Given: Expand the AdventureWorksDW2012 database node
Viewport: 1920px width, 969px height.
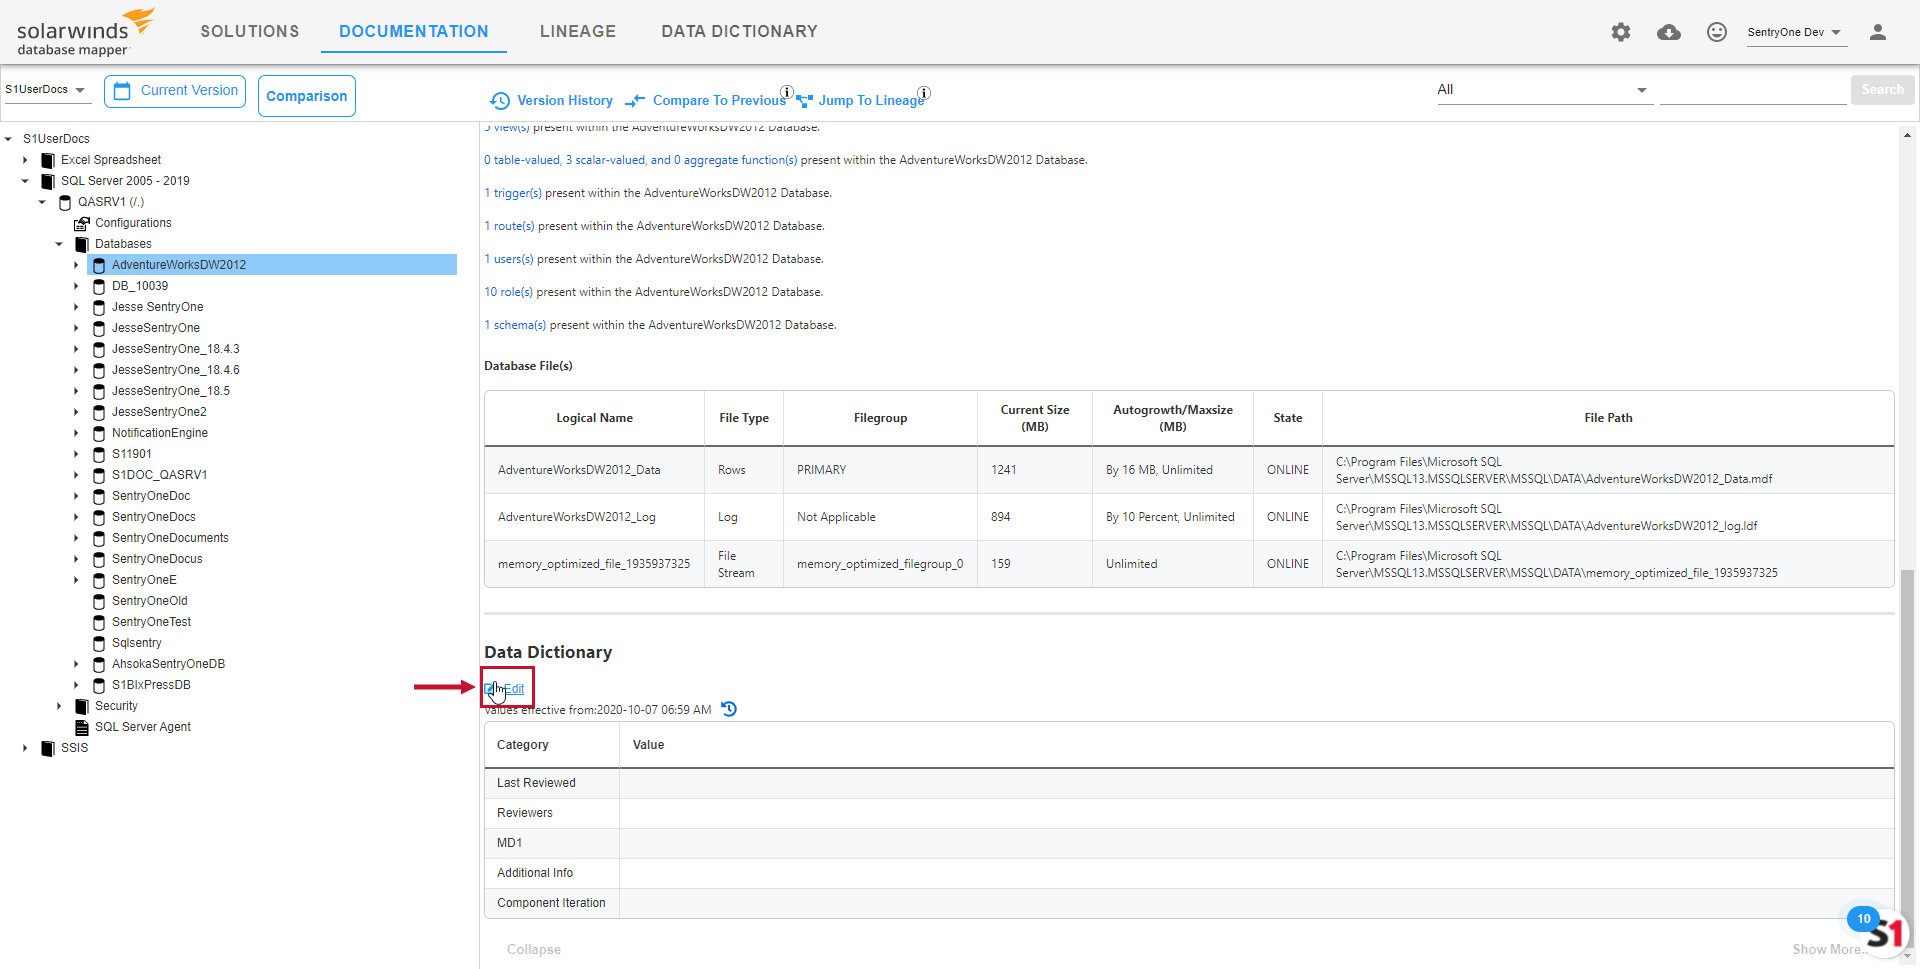Looking at the screenshot, I should pos(76,265).
